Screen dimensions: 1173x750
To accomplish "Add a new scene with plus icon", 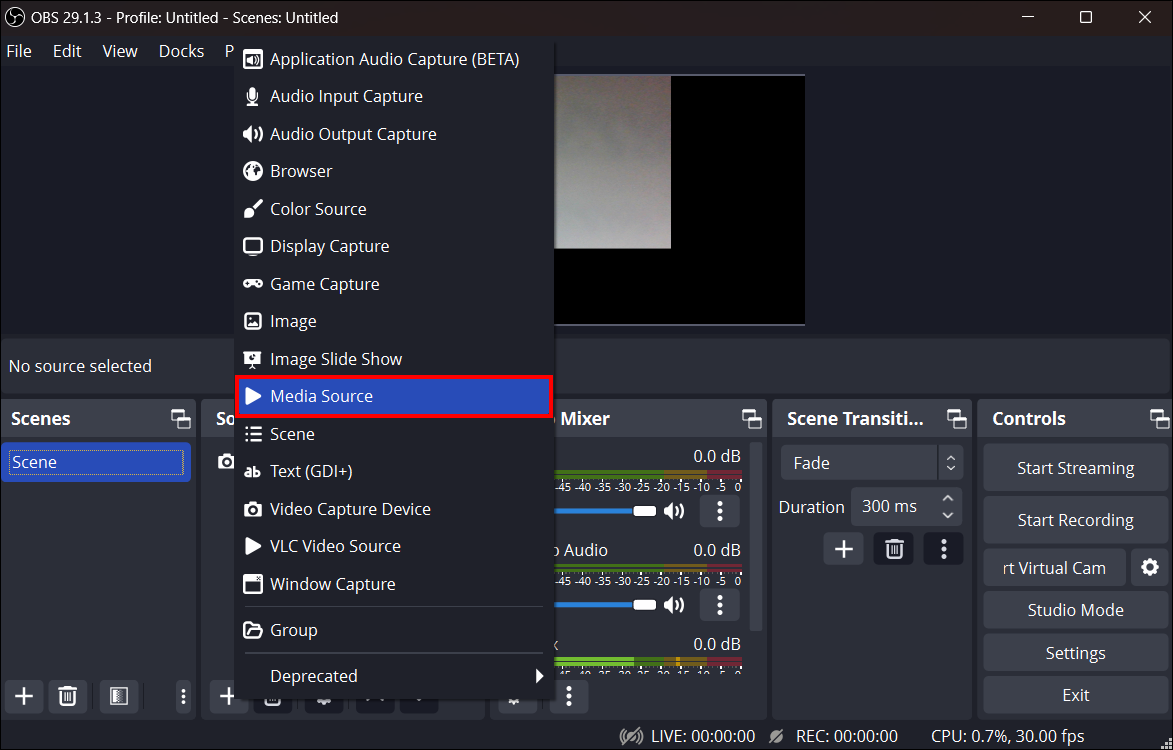I will 24,696.
